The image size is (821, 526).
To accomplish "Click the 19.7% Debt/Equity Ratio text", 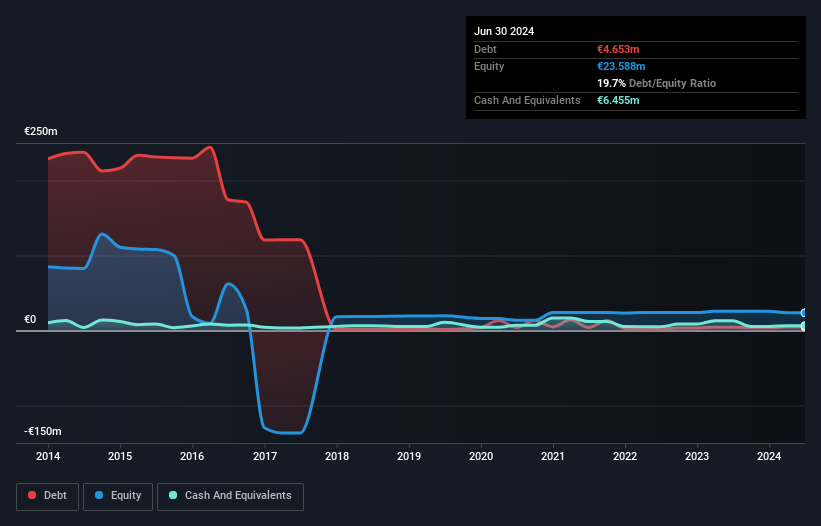I will point(657,83).
